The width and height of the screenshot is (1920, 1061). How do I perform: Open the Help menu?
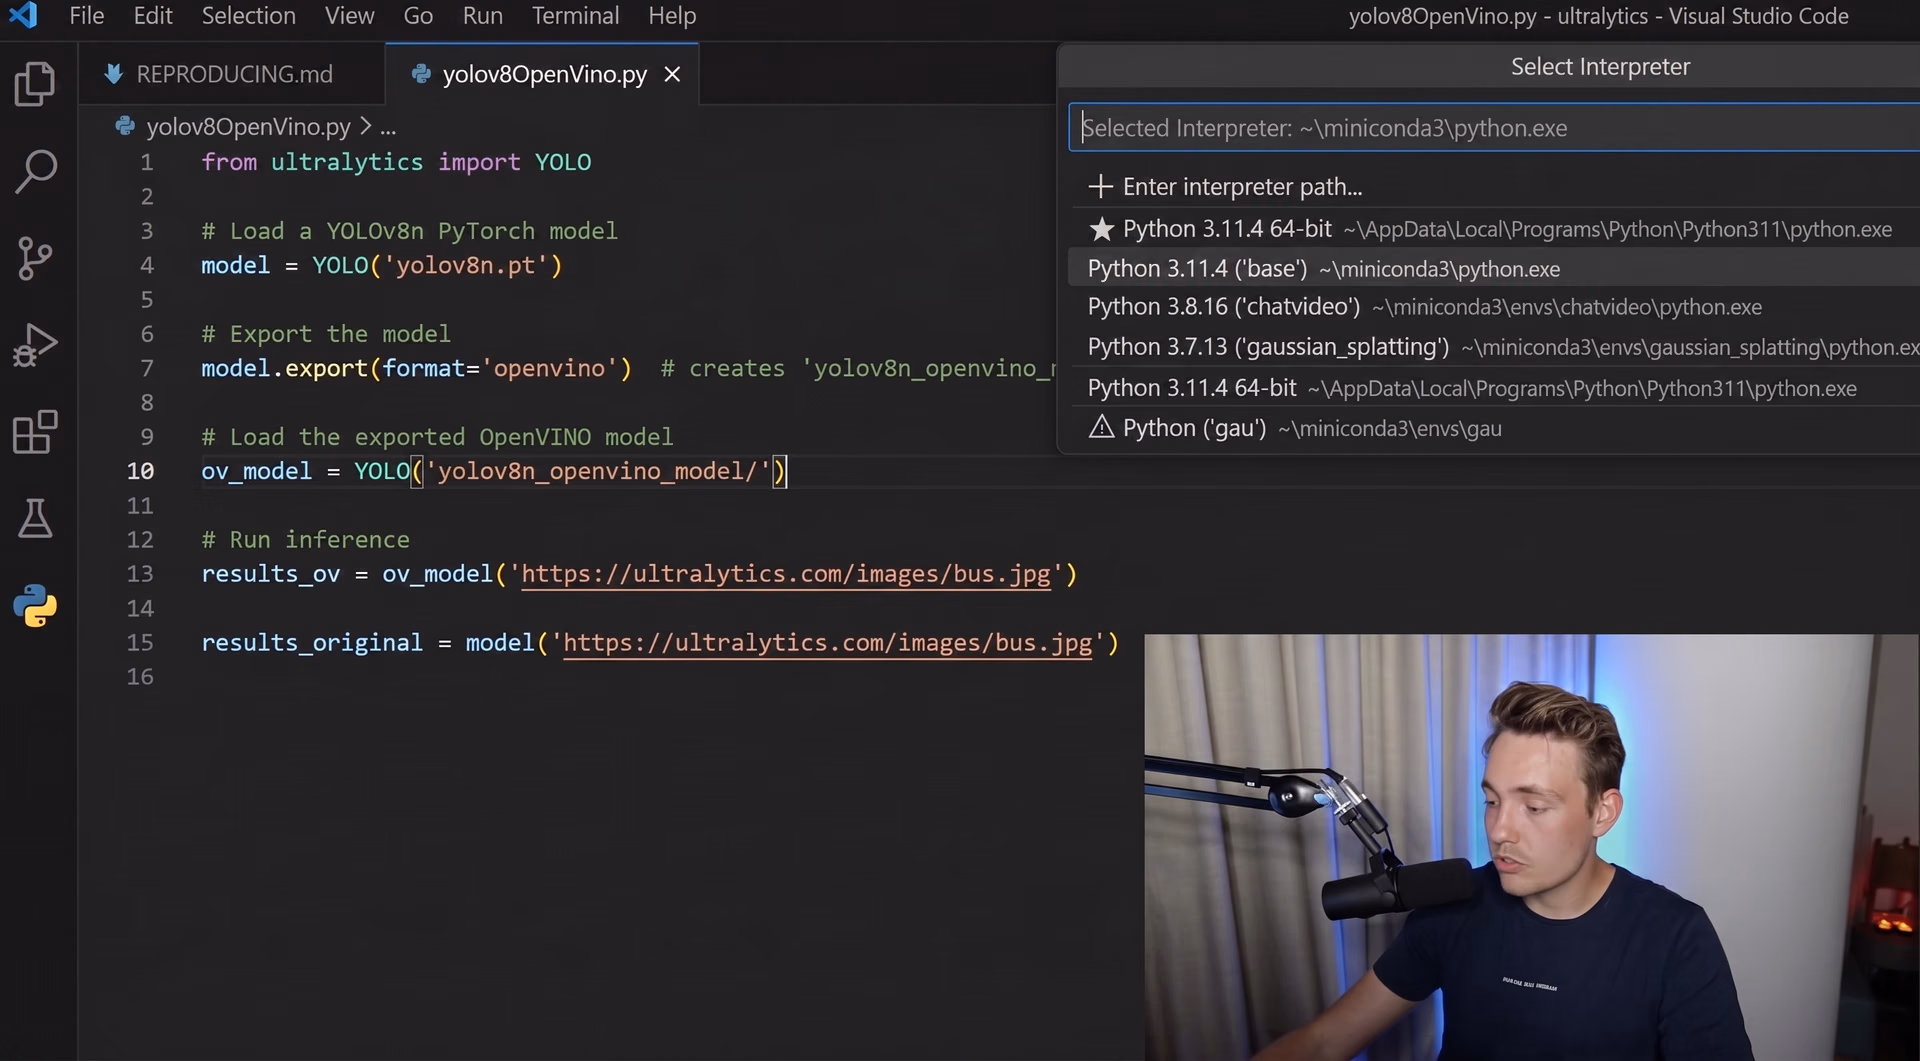[672, 16]
